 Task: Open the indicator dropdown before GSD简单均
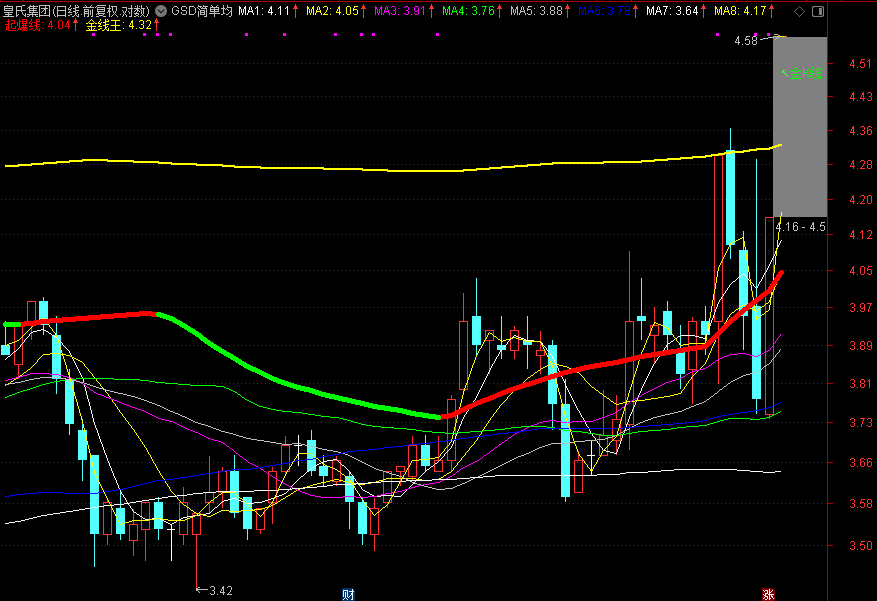click(x=161, y=11)
